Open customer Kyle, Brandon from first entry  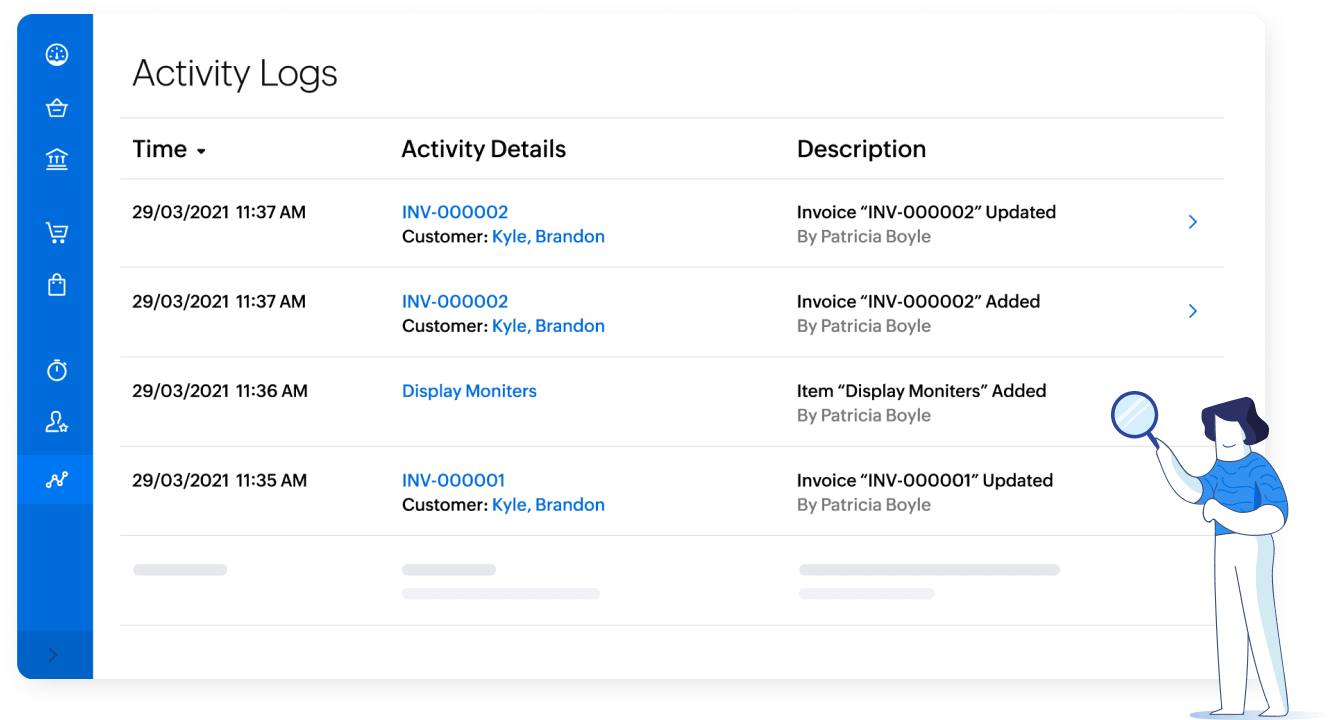coord(548,236)
